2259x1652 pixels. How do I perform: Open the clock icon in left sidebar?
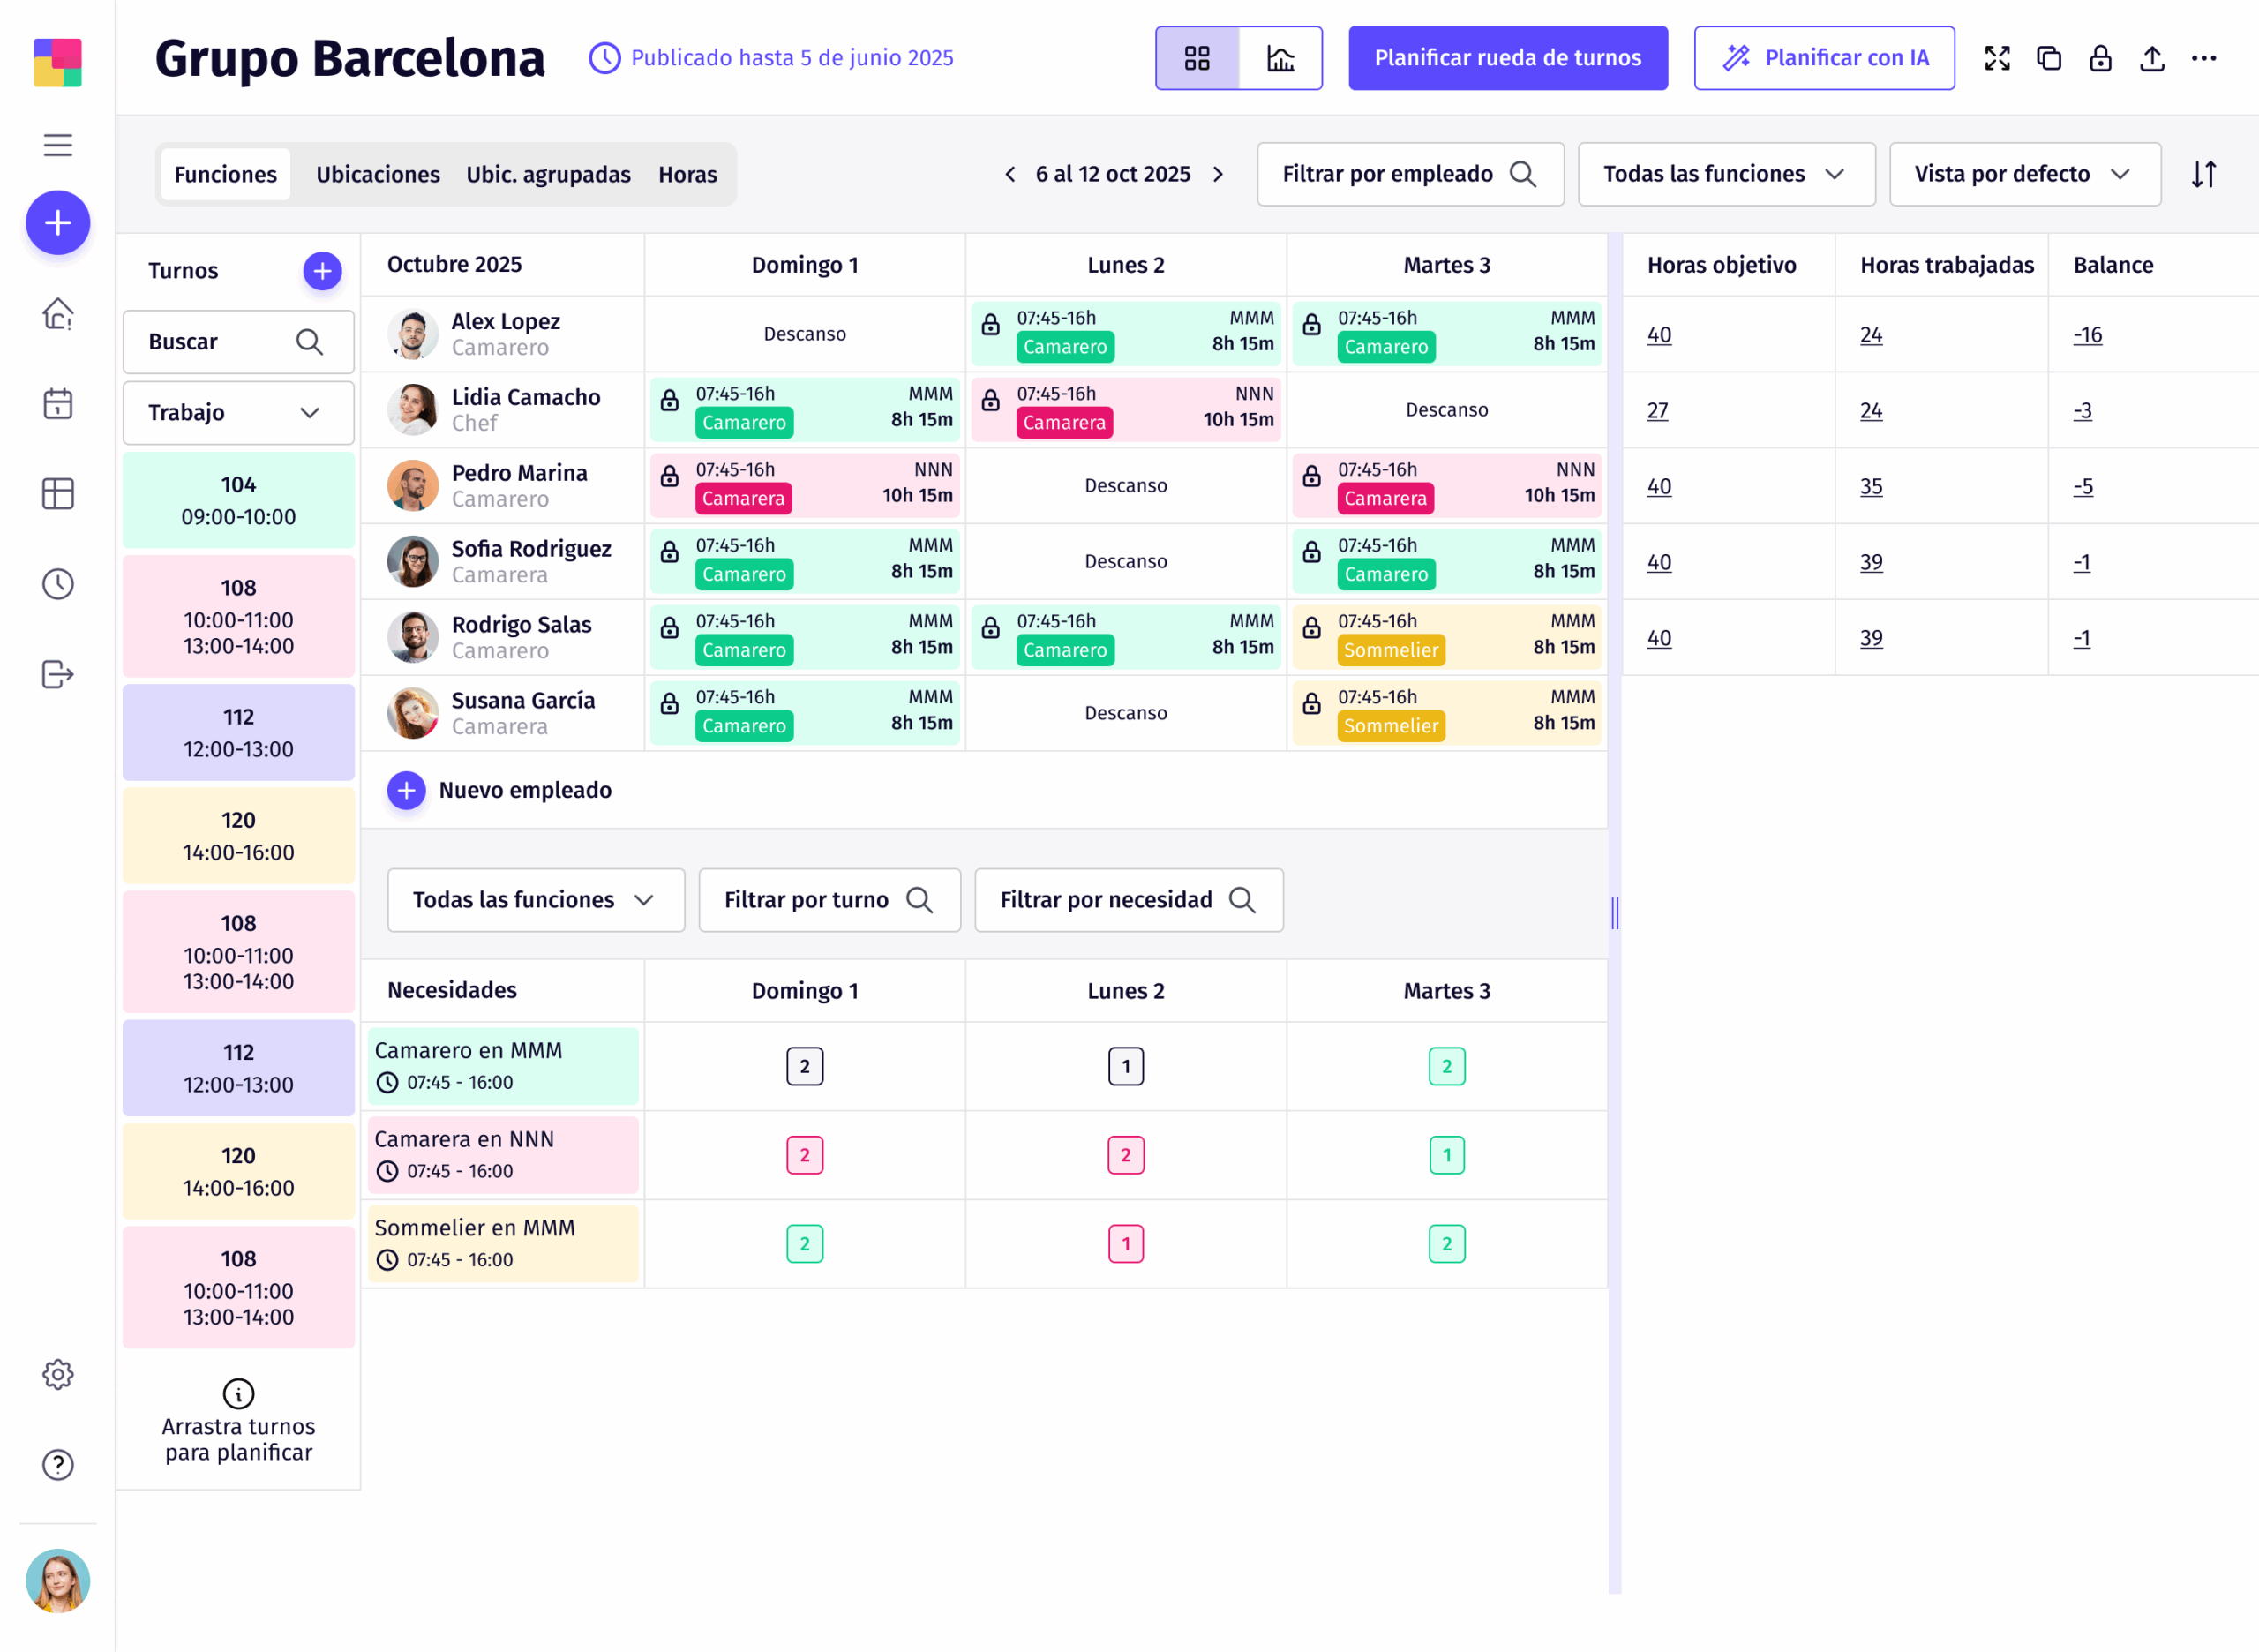pyautogui.click(x=58, y=584)
